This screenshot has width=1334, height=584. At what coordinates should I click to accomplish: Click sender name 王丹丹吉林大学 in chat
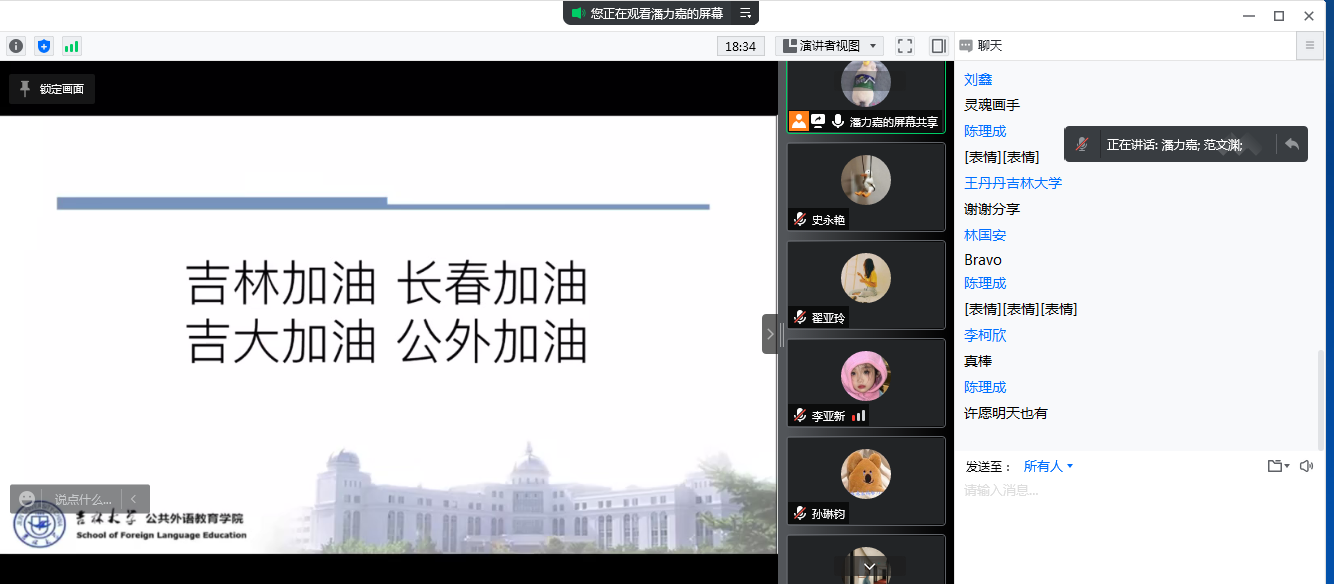pyautogui.click(x=1013, y=183)
